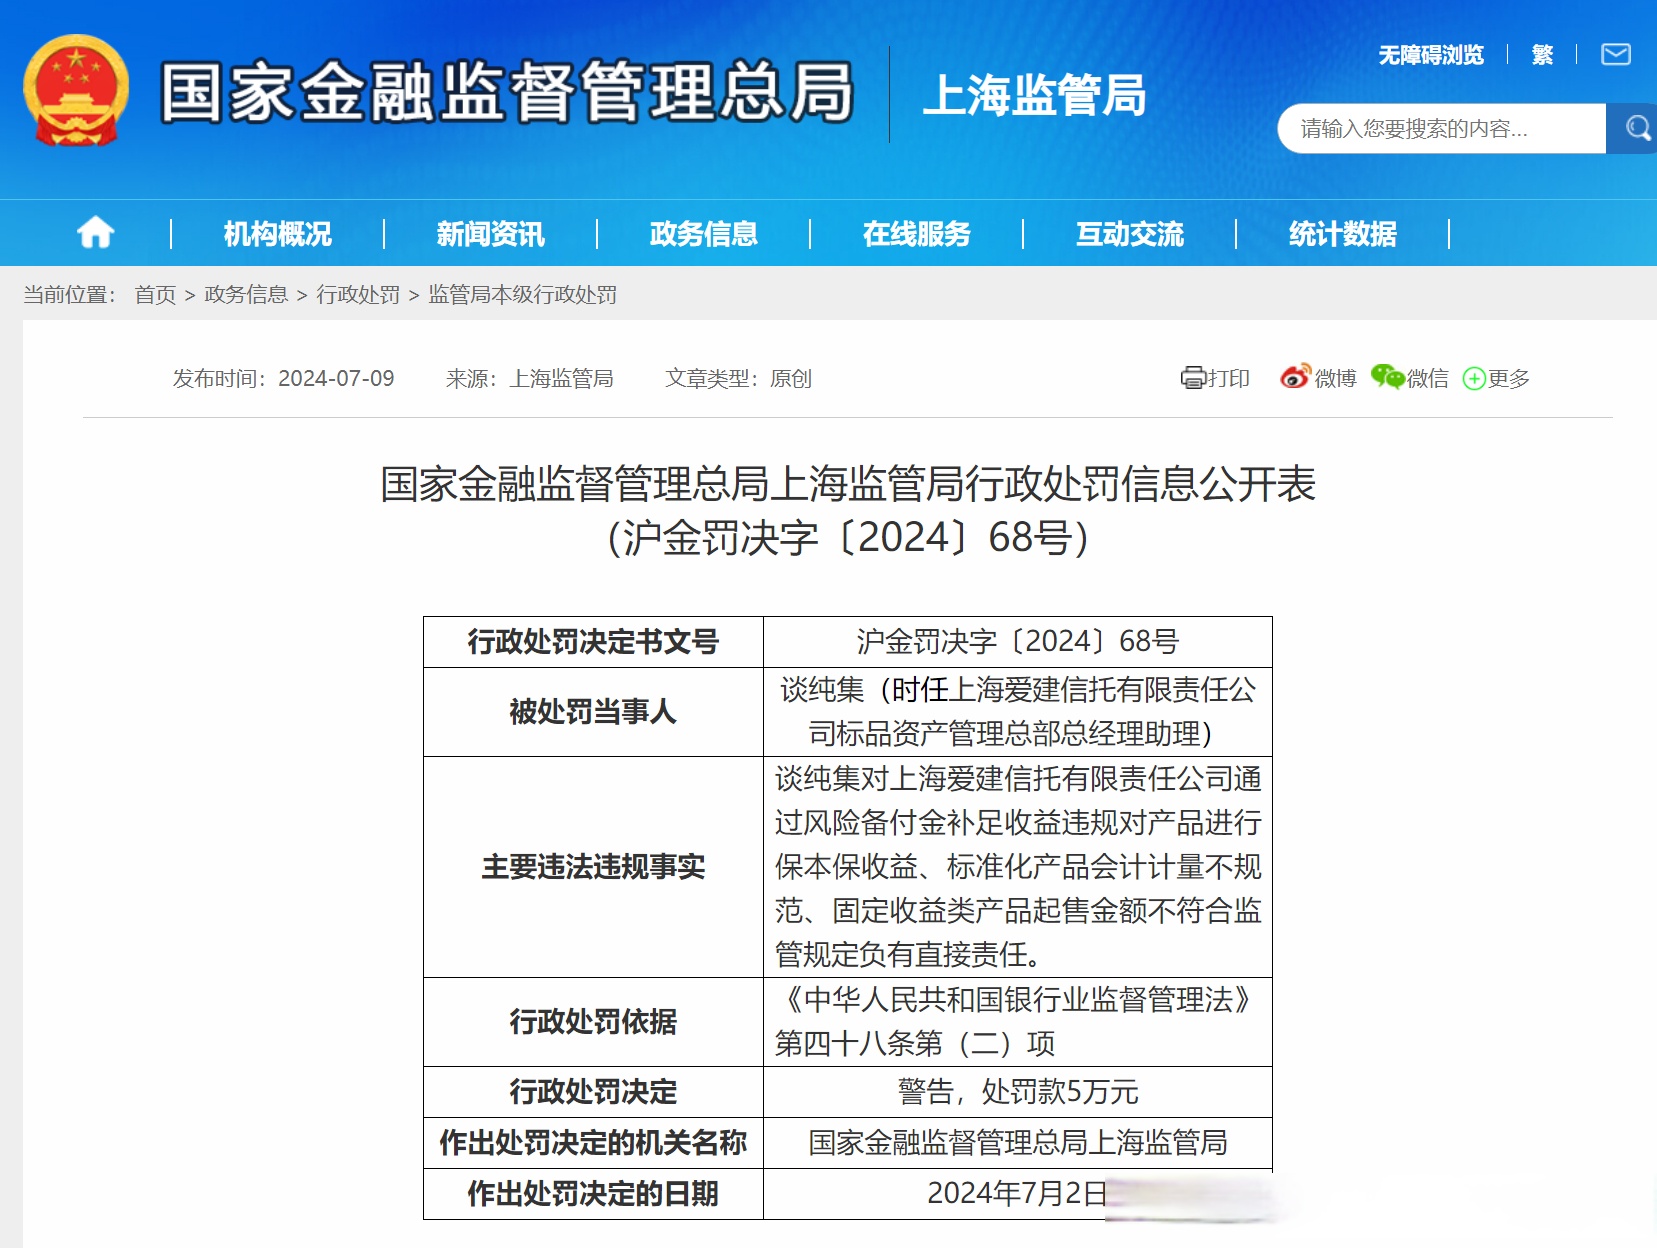Click the 2024年7月2日 date cell
Viewport: 1657px width, 1248px height.
click(1018, 1194)
